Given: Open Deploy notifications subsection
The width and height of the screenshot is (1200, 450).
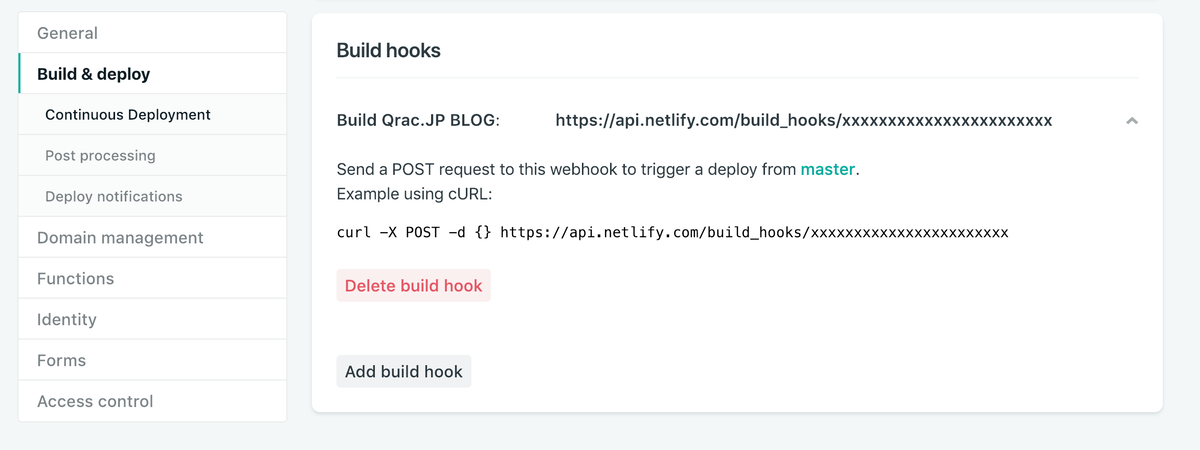Looking at the screenshot, I should pyautogui.click(x=114, y=197).
